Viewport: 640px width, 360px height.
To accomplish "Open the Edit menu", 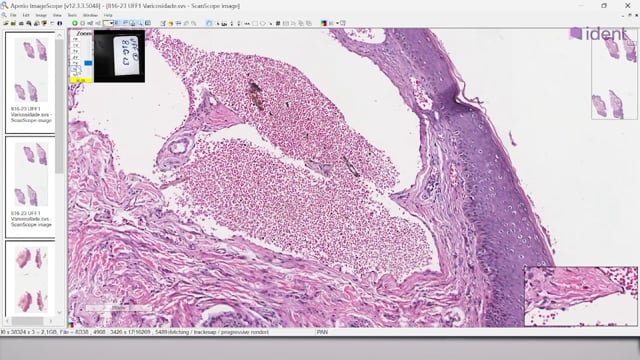I will (26, 15).
